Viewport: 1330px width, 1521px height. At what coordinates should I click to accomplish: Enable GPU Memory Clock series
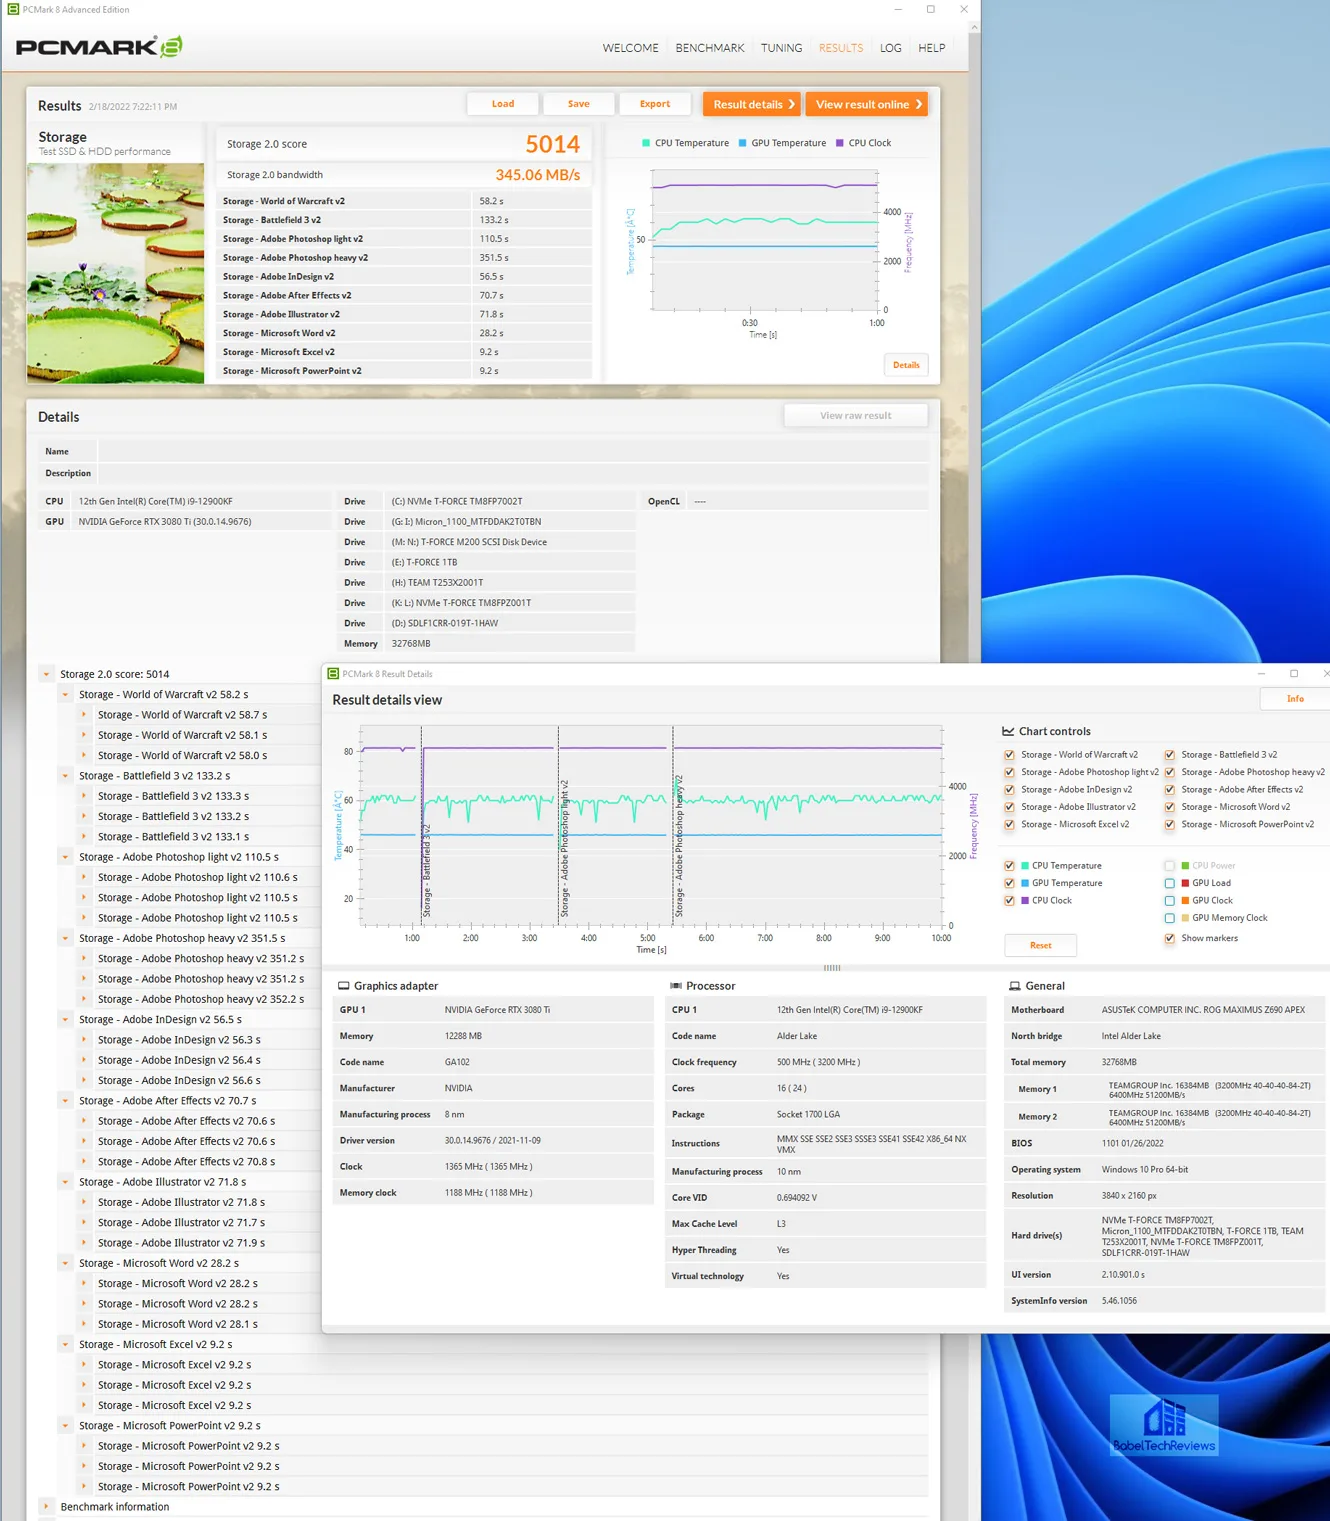[1169, 918]
